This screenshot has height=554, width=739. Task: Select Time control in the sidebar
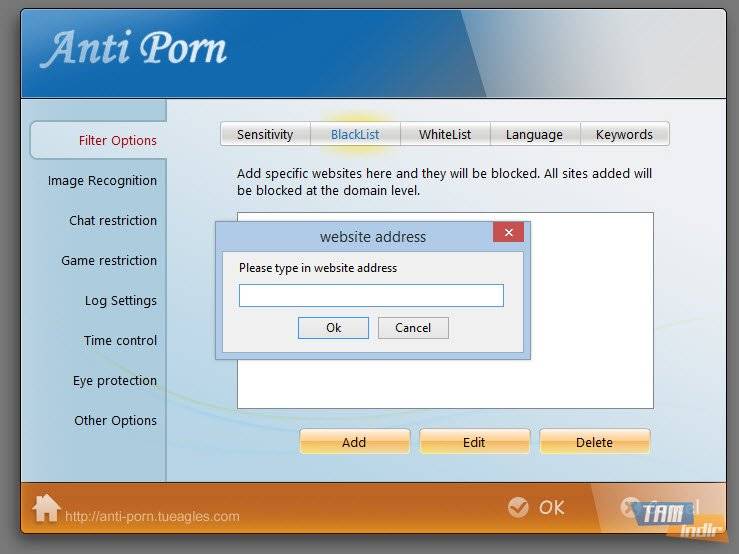click(120, 341)
